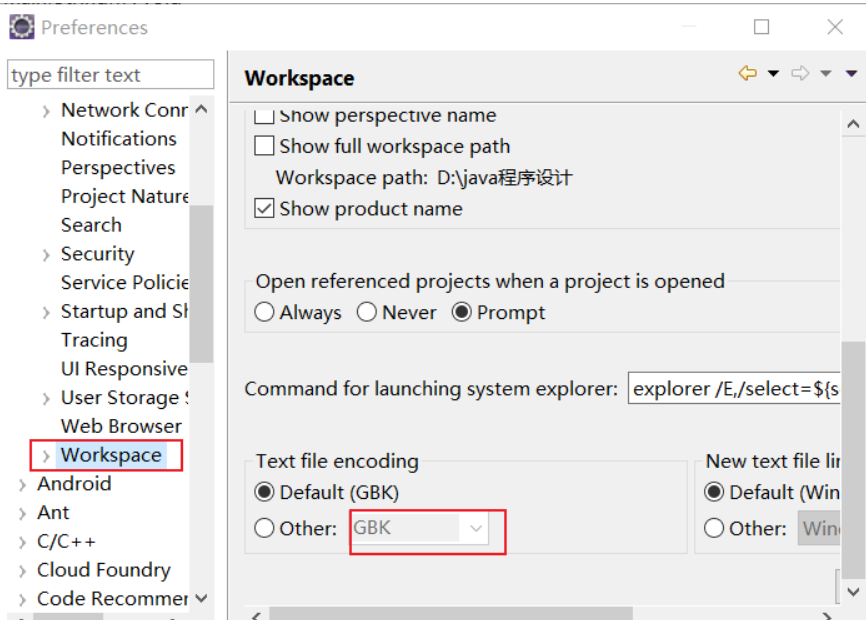Select the Always radio button
Viewport: 866px width, 620px height.
264,312
